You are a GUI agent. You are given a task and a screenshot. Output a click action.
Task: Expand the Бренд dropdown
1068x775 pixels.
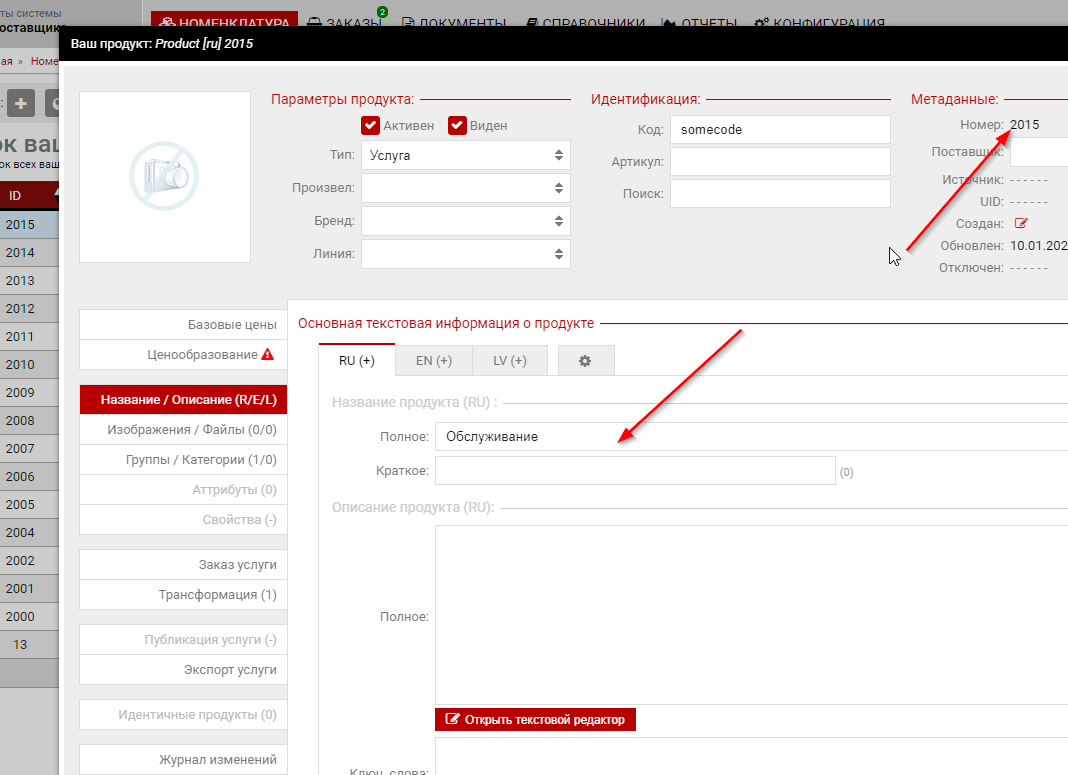tap(465, 221)
